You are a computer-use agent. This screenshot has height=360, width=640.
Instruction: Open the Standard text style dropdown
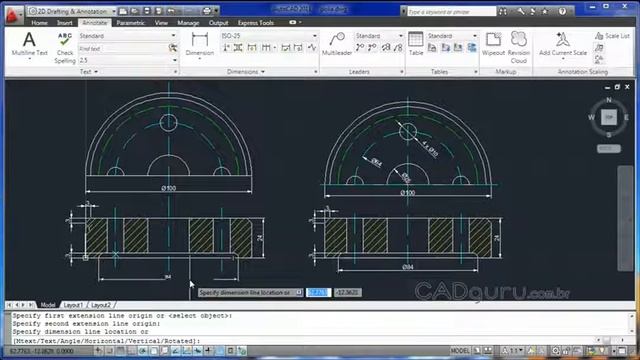pyautogui.click(x=128, y=36)
